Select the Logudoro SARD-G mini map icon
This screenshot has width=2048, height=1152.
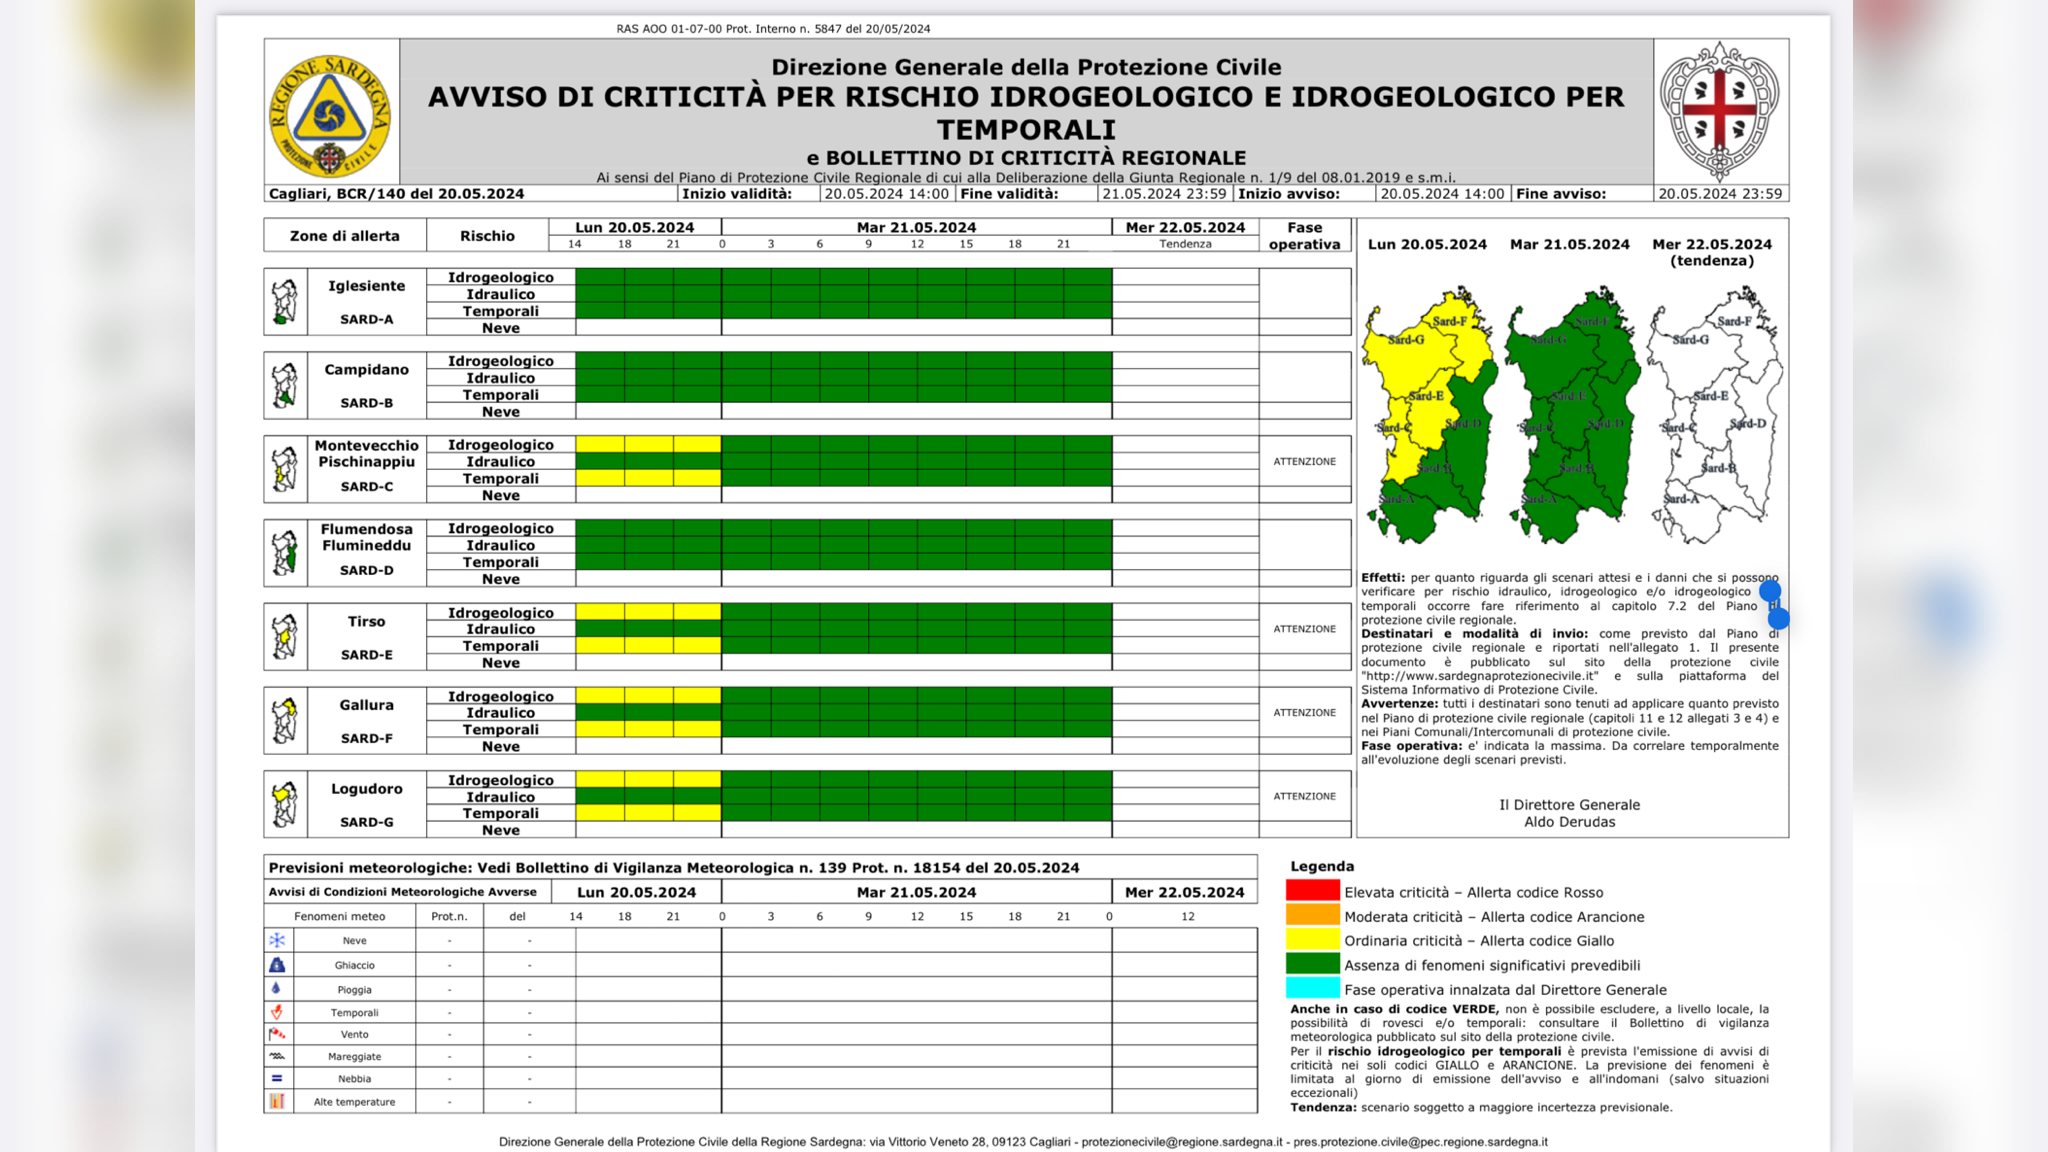click(285, 805)
